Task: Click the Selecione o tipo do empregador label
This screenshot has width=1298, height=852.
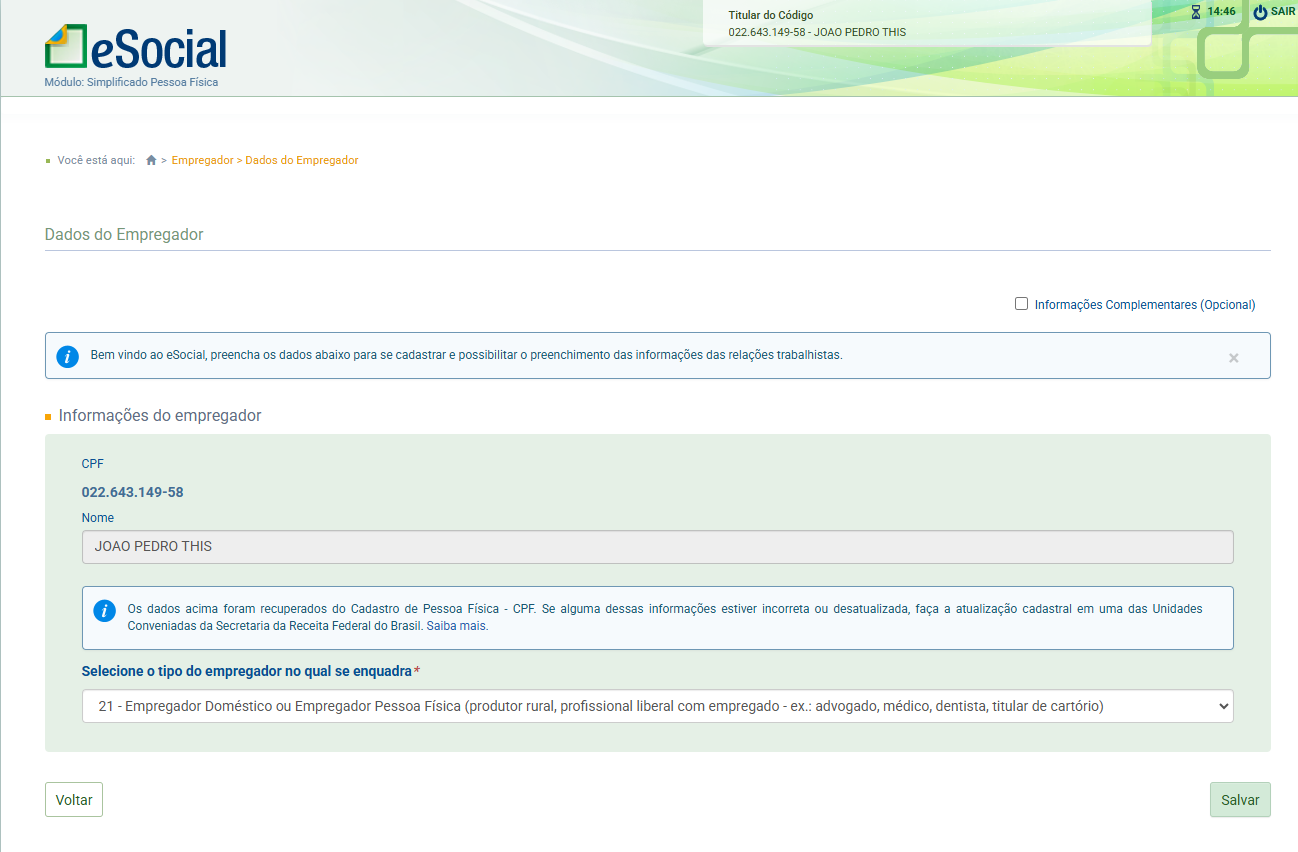Action: tap(246, 671)
